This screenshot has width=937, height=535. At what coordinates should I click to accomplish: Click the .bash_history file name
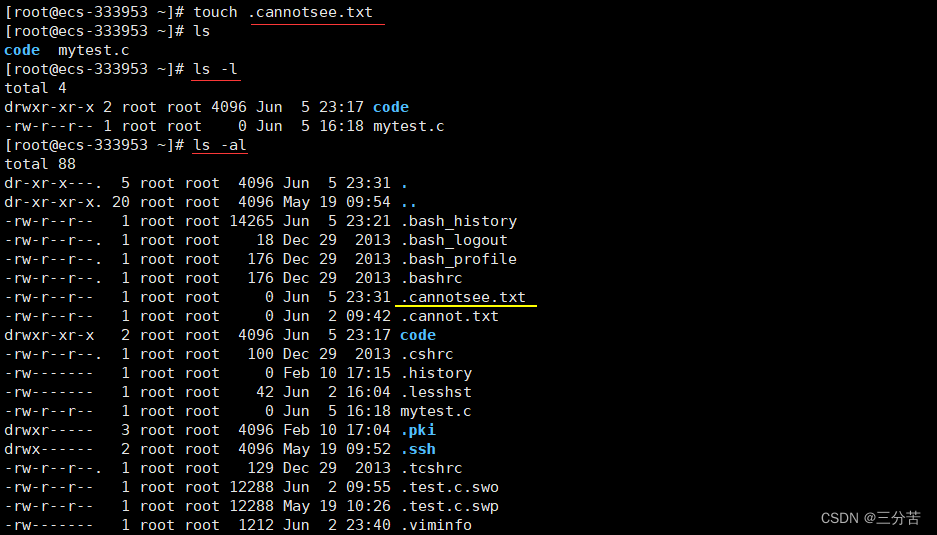(x=459, y=221)
